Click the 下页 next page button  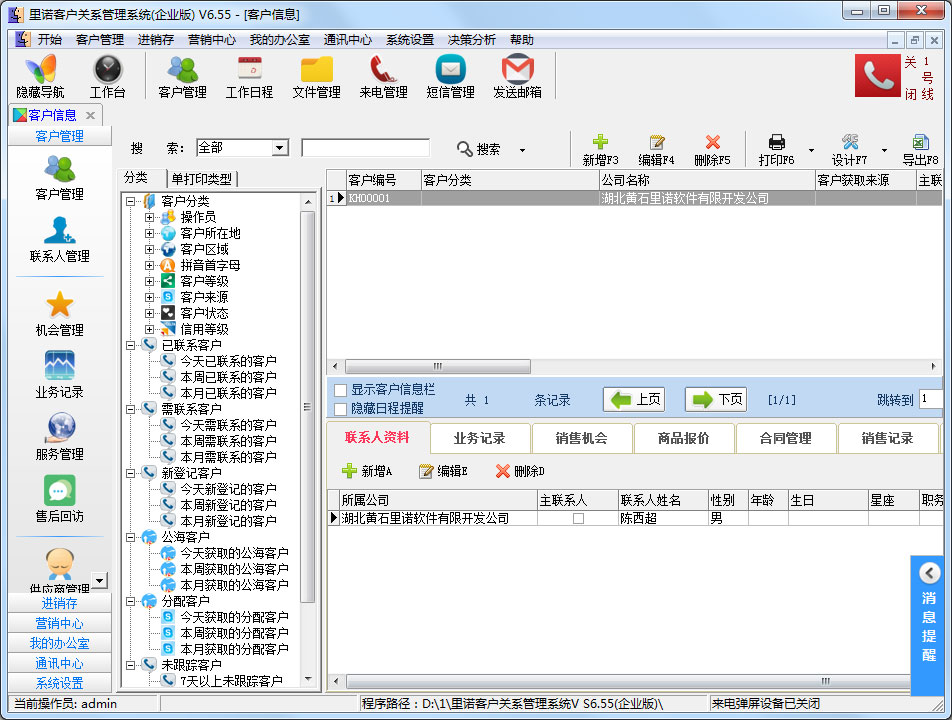(715, 400)
